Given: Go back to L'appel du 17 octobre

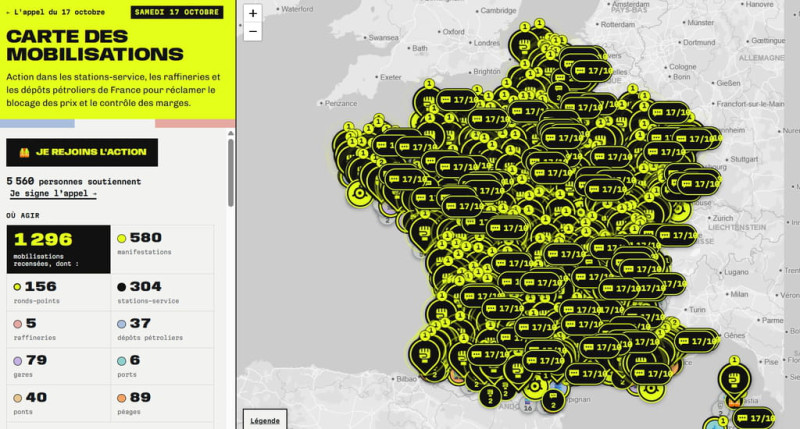Looking at the screenshot, I should pyautogui.click(x=56, y=12).
